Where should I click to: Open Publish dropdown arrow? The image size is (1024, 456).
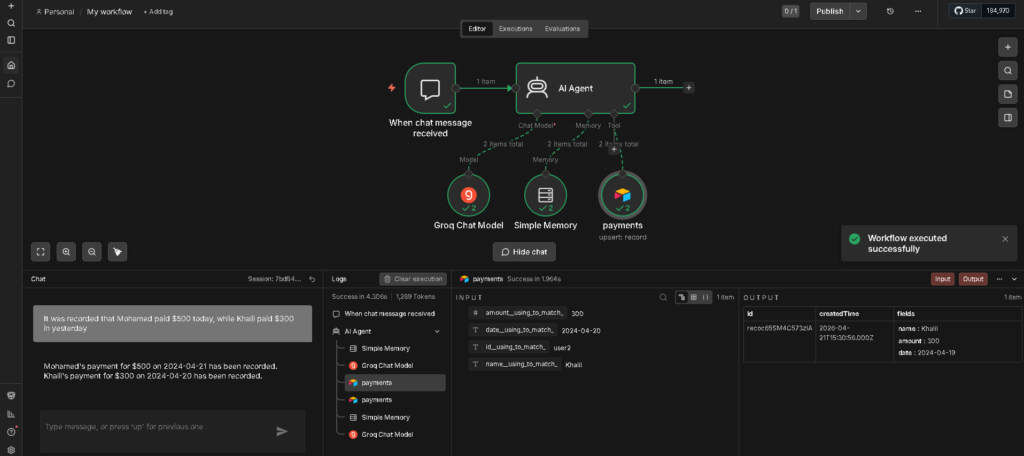[858, 11]
